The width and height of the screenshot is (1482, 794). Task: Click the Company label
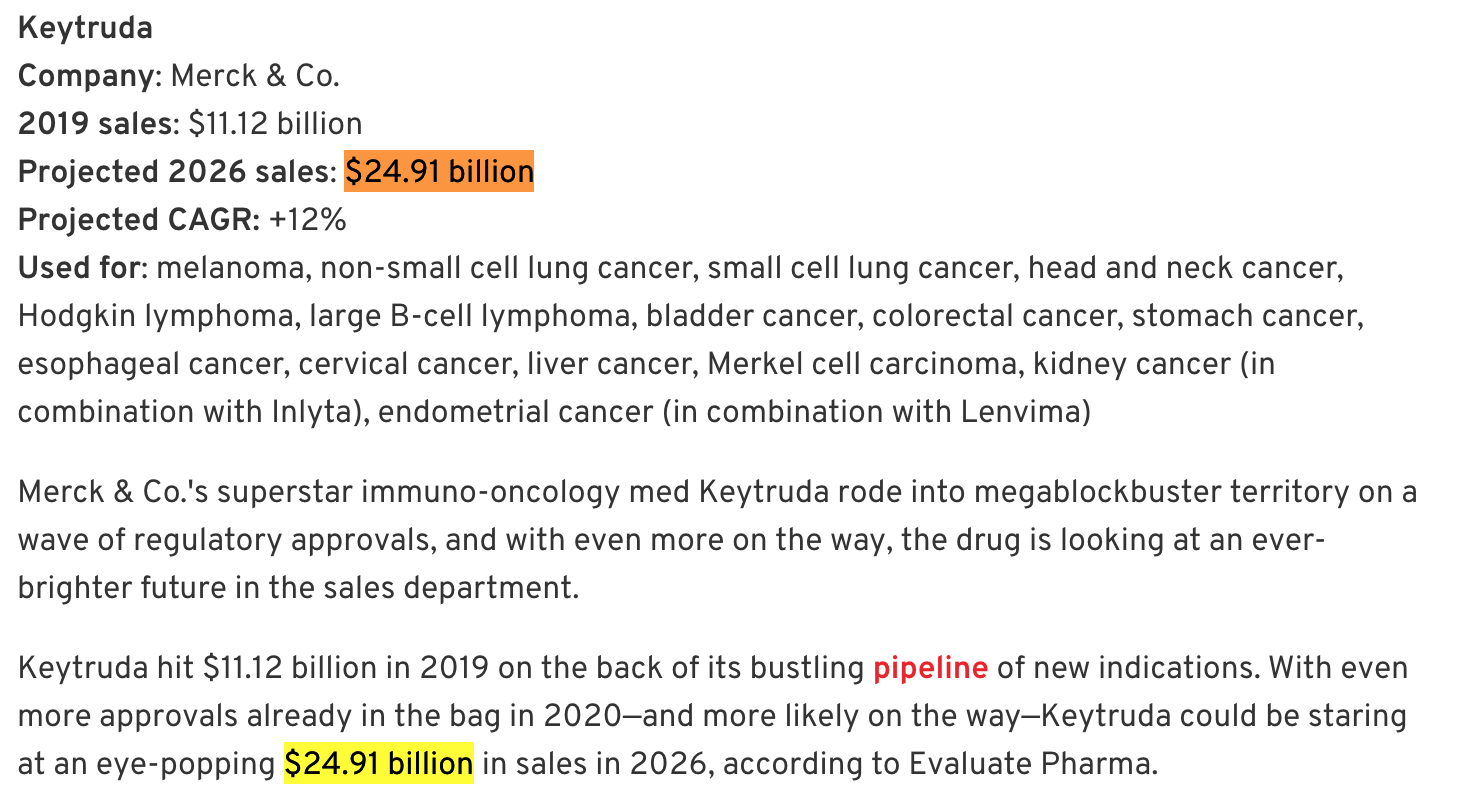pos(87,76)
